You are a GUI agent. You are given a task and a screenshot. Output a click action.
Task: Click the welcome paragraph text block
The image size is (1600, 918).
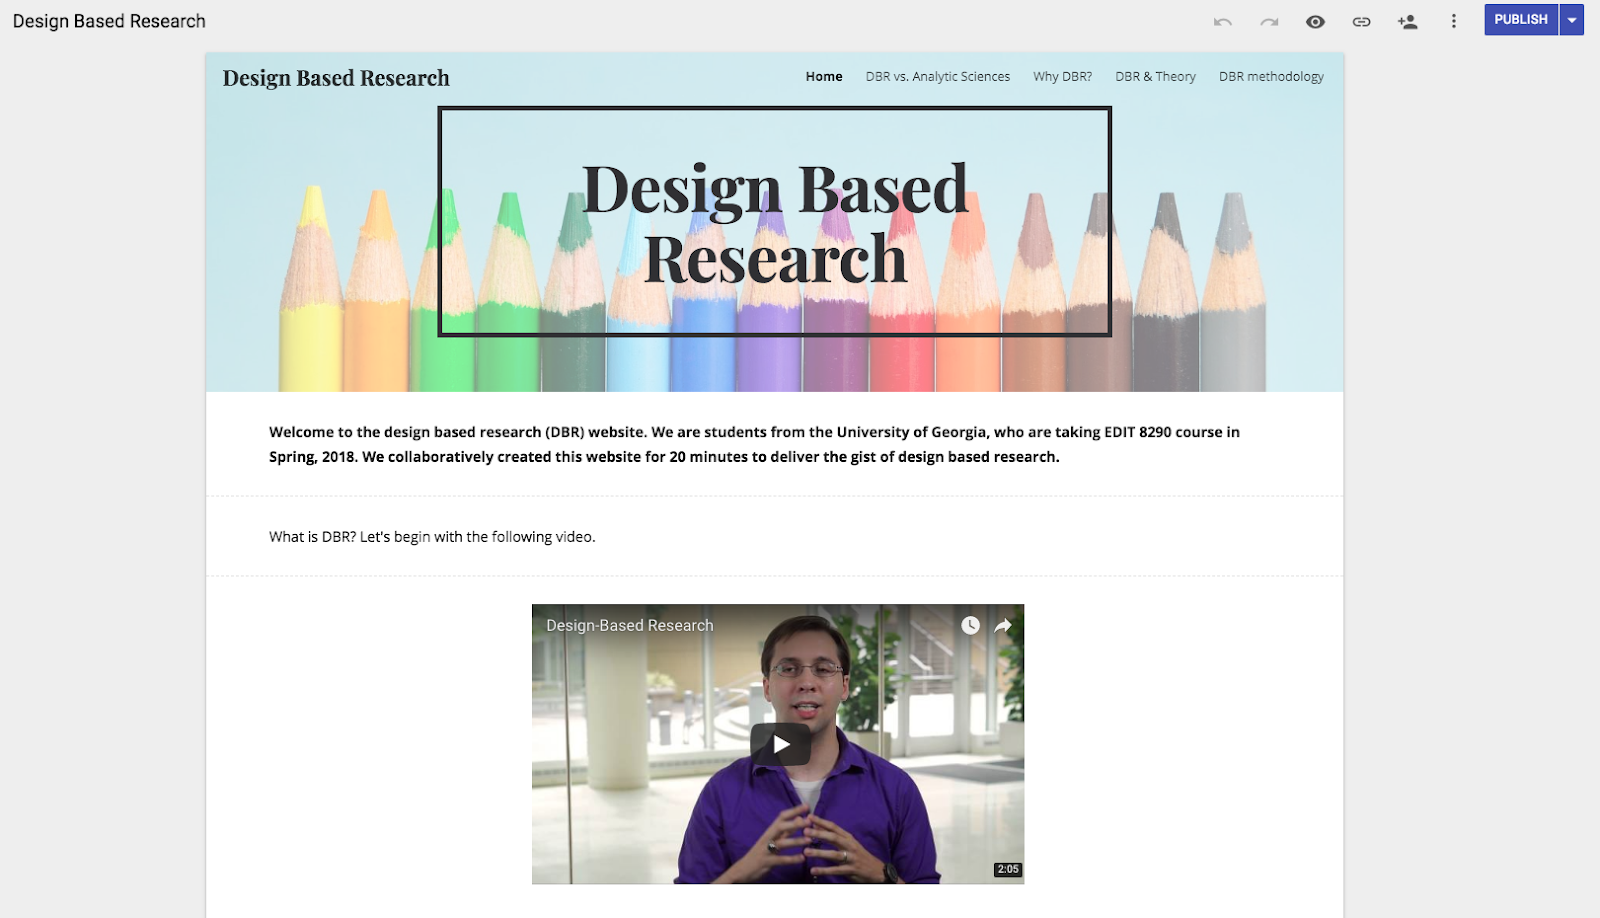(x=754, y=444)
